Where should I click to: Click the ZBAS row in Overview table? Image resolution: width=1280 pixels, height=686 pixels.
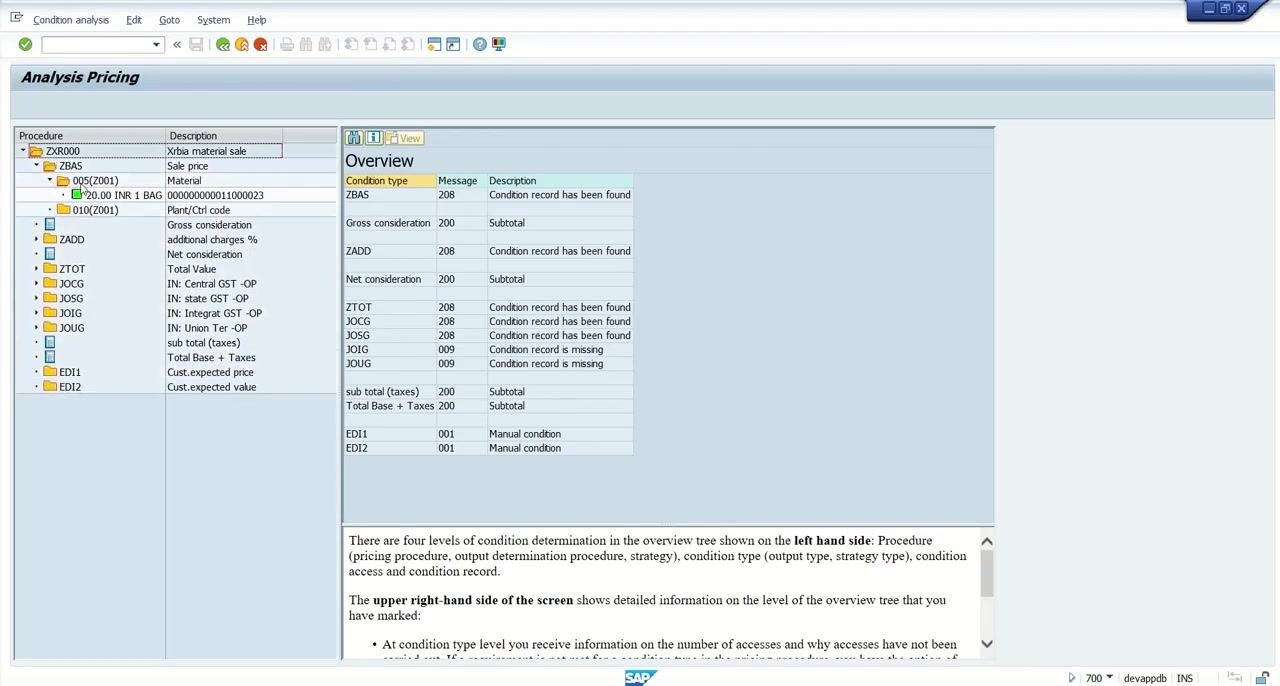coord(489,195)
